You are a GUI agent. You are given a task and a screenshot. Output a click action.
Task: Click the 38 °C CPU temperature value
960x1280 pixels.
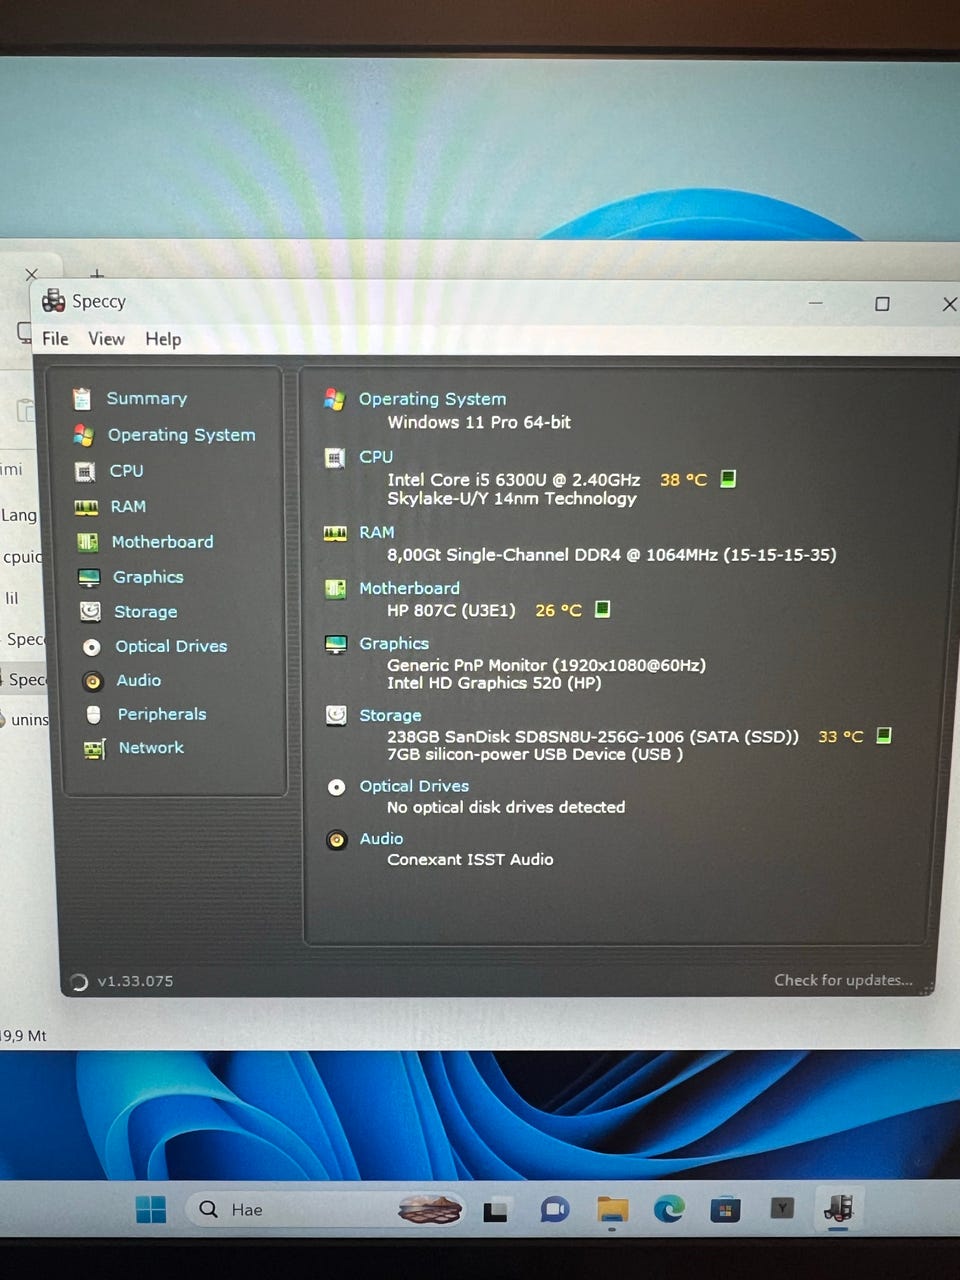pyautogui.click(x=683, y=480)
